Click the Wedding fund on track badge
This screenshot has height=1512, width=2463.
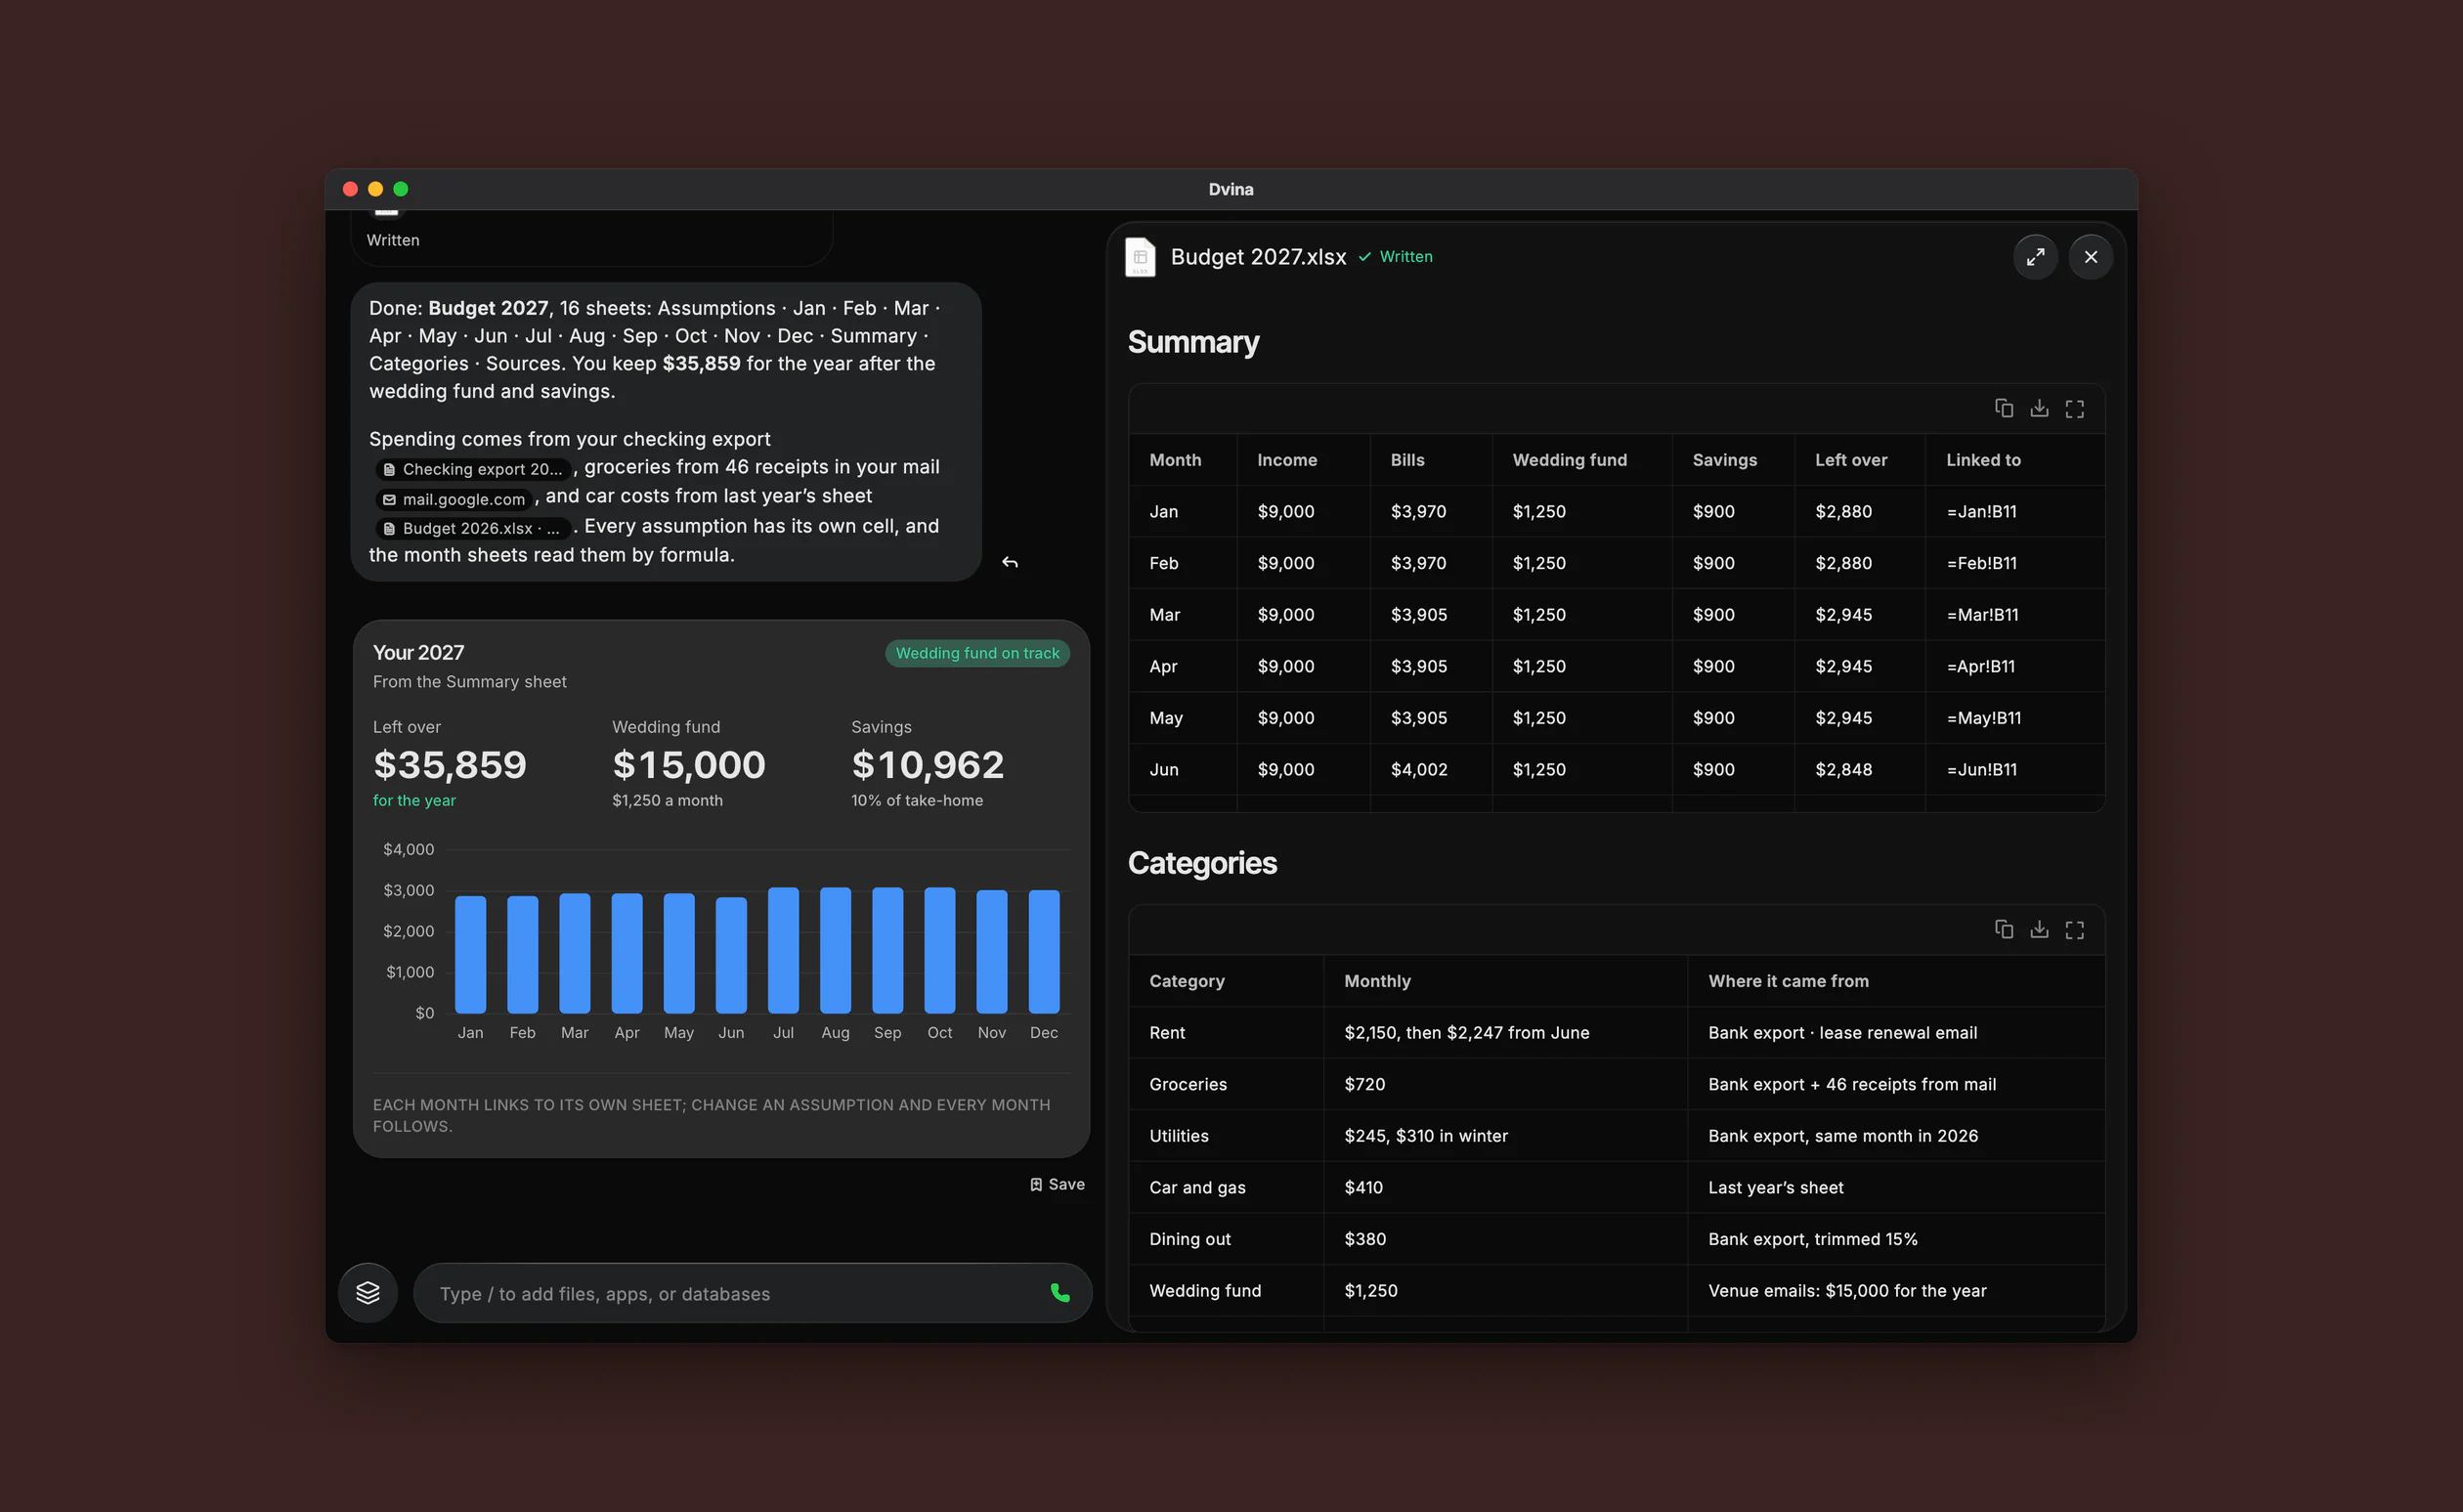click(977, 653)
